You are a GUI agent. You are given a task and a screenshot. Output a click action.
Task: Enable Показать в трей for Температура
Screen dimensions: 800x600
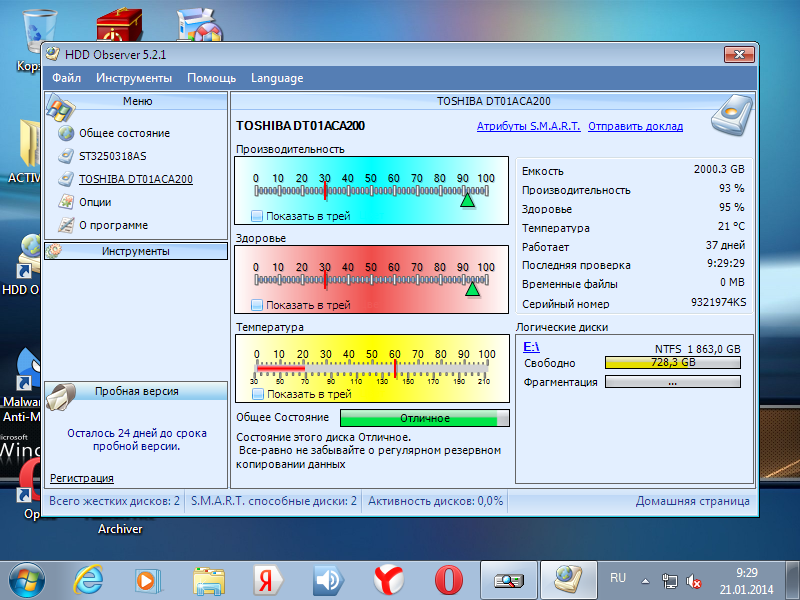(258, 394)
